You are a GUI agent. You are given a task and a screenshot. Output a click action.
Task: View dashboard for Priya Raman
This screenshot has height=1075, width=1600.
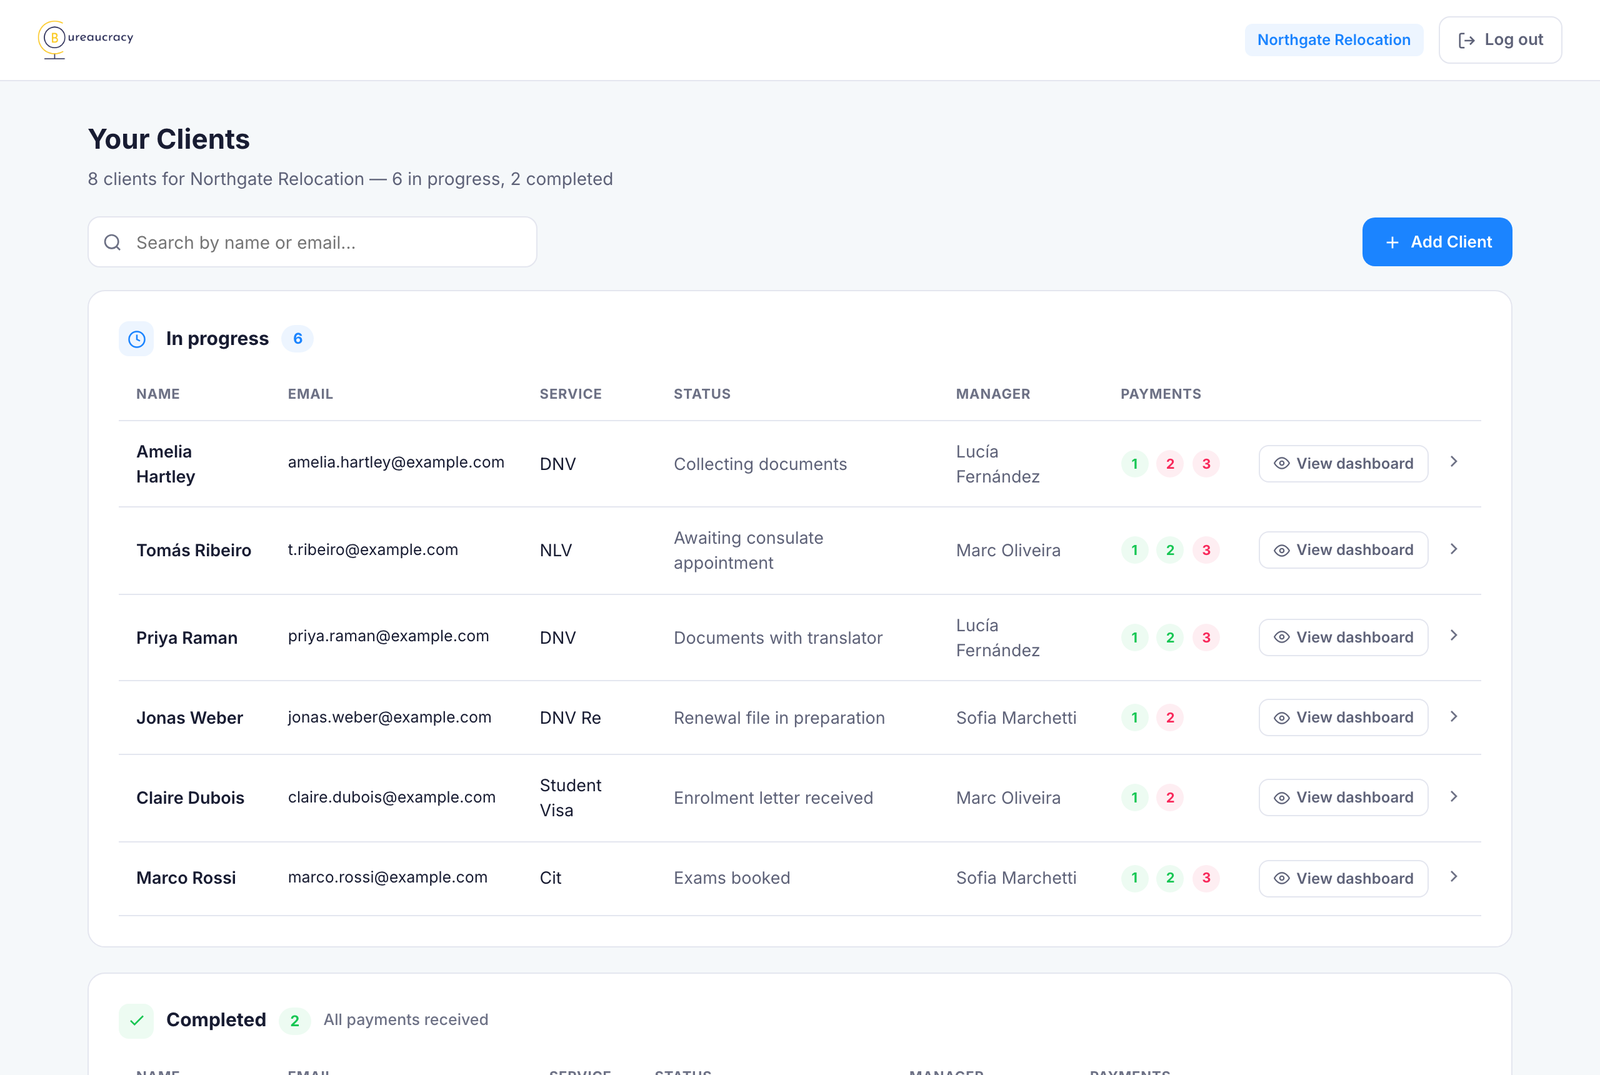click(x=1343, y=638)
